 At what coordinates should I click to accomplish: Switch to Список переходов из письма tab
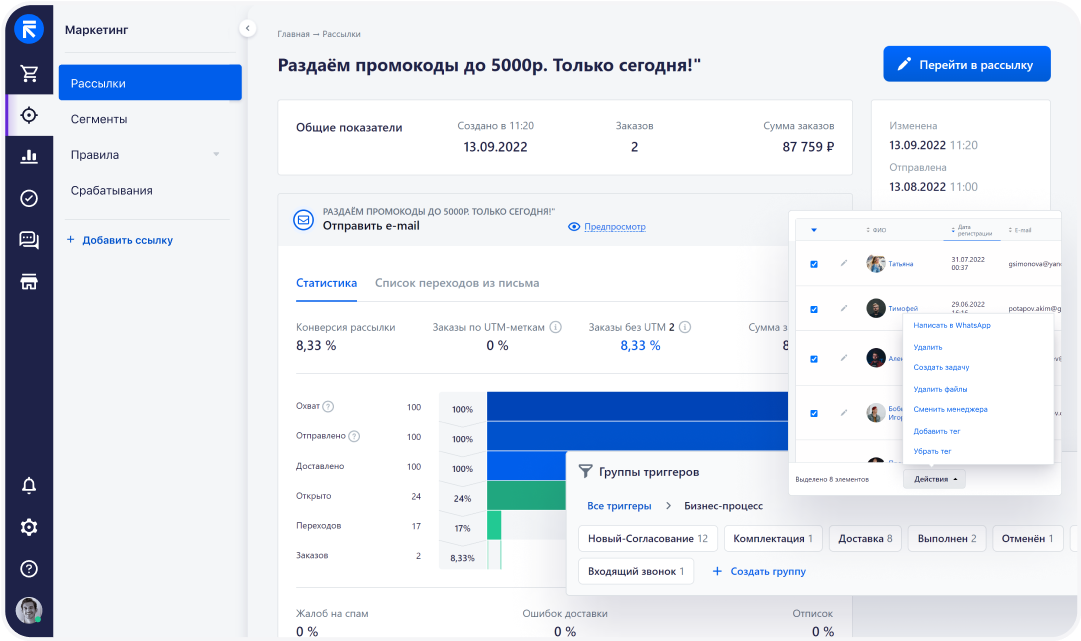point(457,283)
